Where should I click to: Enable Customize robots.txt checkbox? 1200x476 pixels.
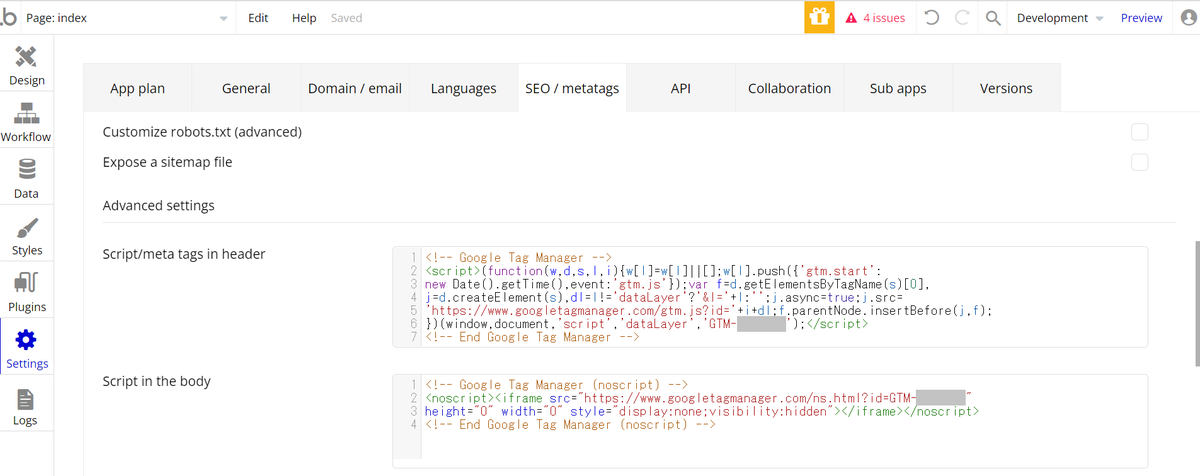(1139, 131)
